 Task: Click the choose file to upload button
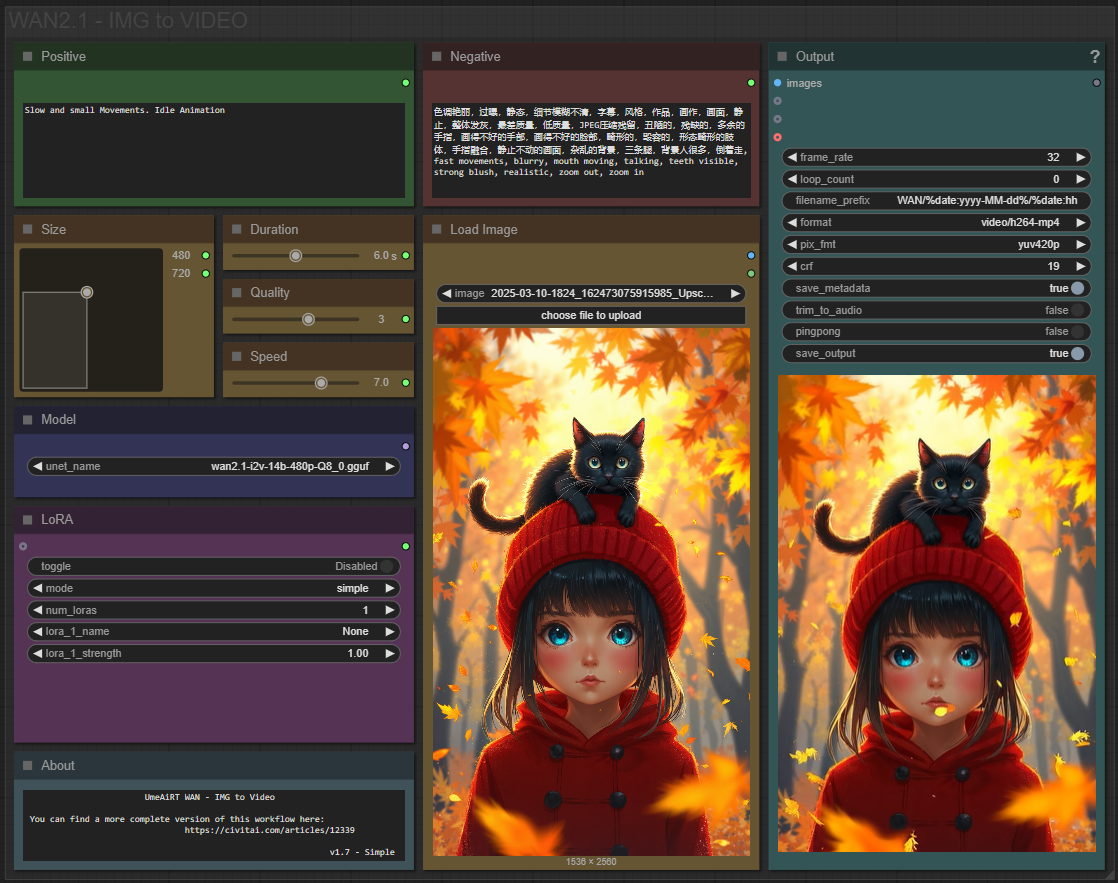click(x=591, y=315)
